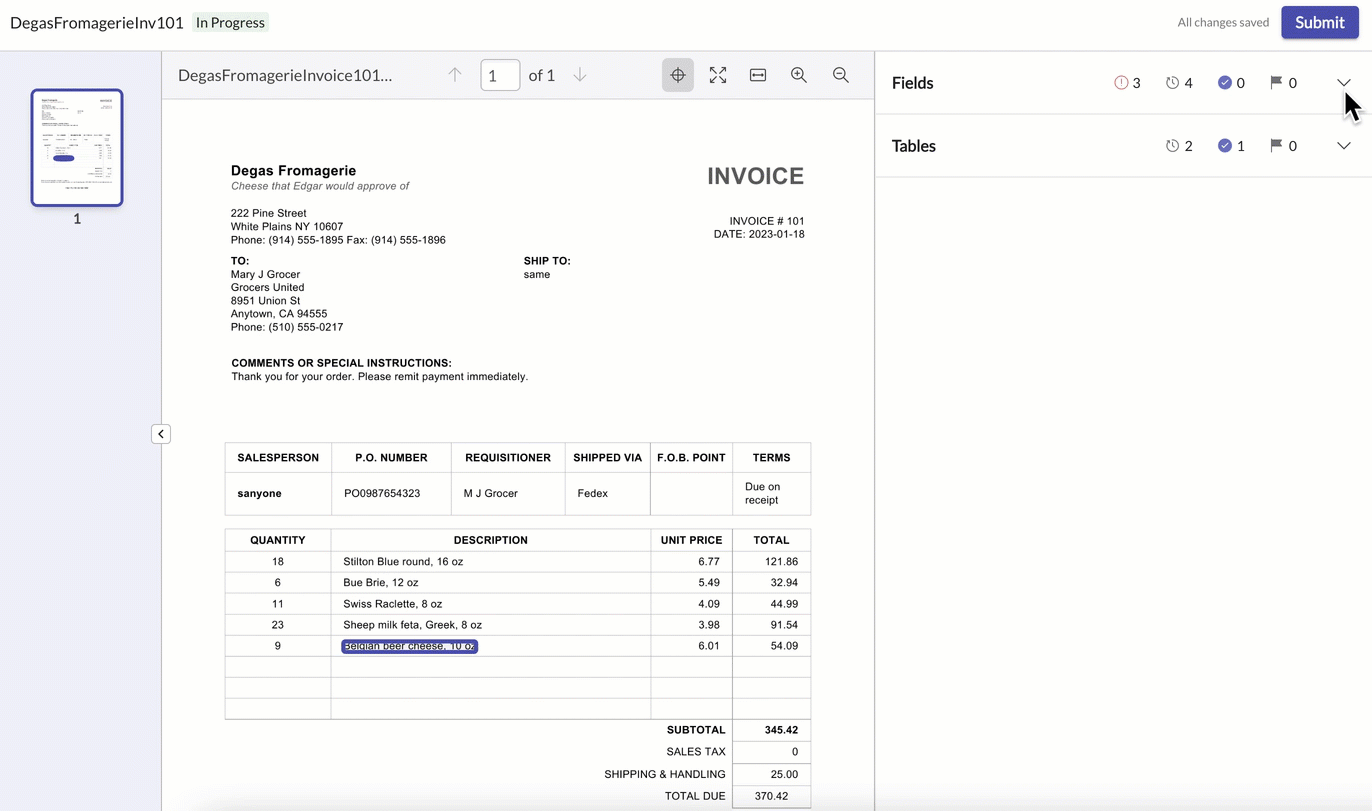The height and width of the screenshot is (811, 1372).
Task: Click the DegasFromagerieInvoice101 file name
Action: (285, 75)
